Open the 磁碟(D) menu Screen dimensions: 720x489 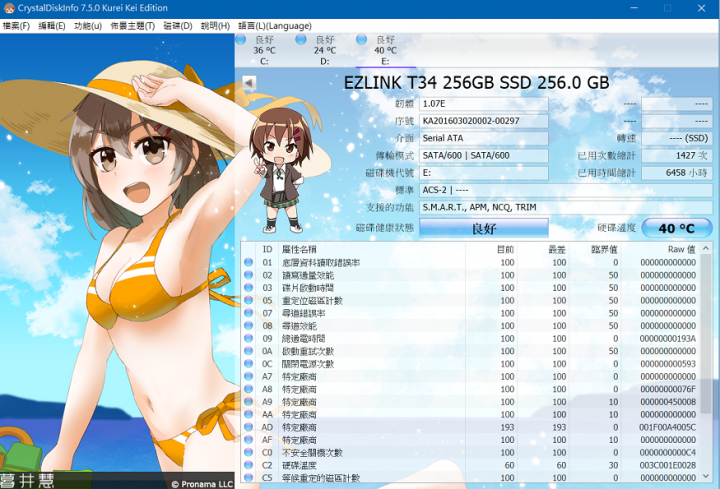point(178,26)
